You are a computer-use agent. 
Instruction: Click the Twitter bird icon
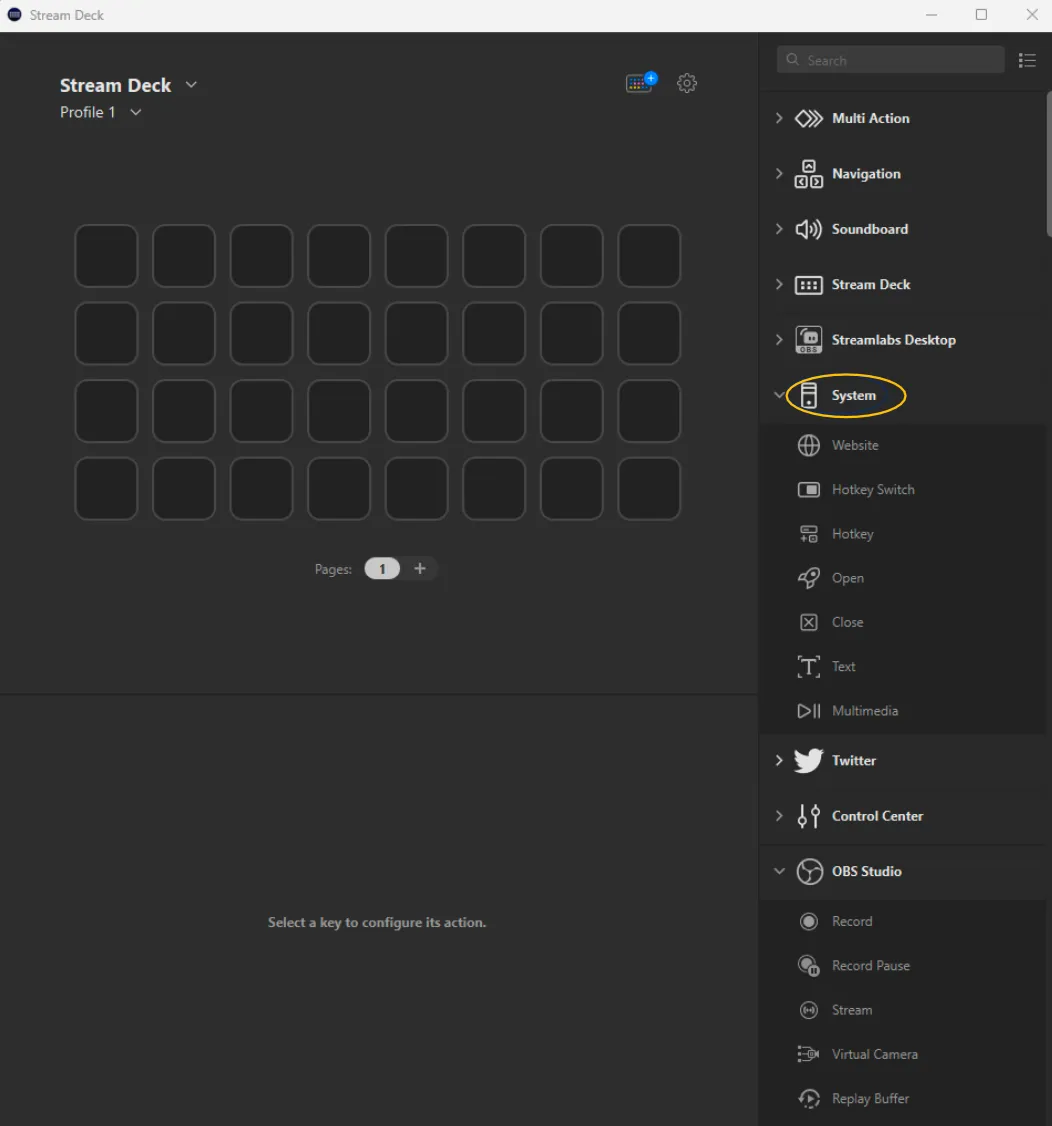click(x=809, y=760)
